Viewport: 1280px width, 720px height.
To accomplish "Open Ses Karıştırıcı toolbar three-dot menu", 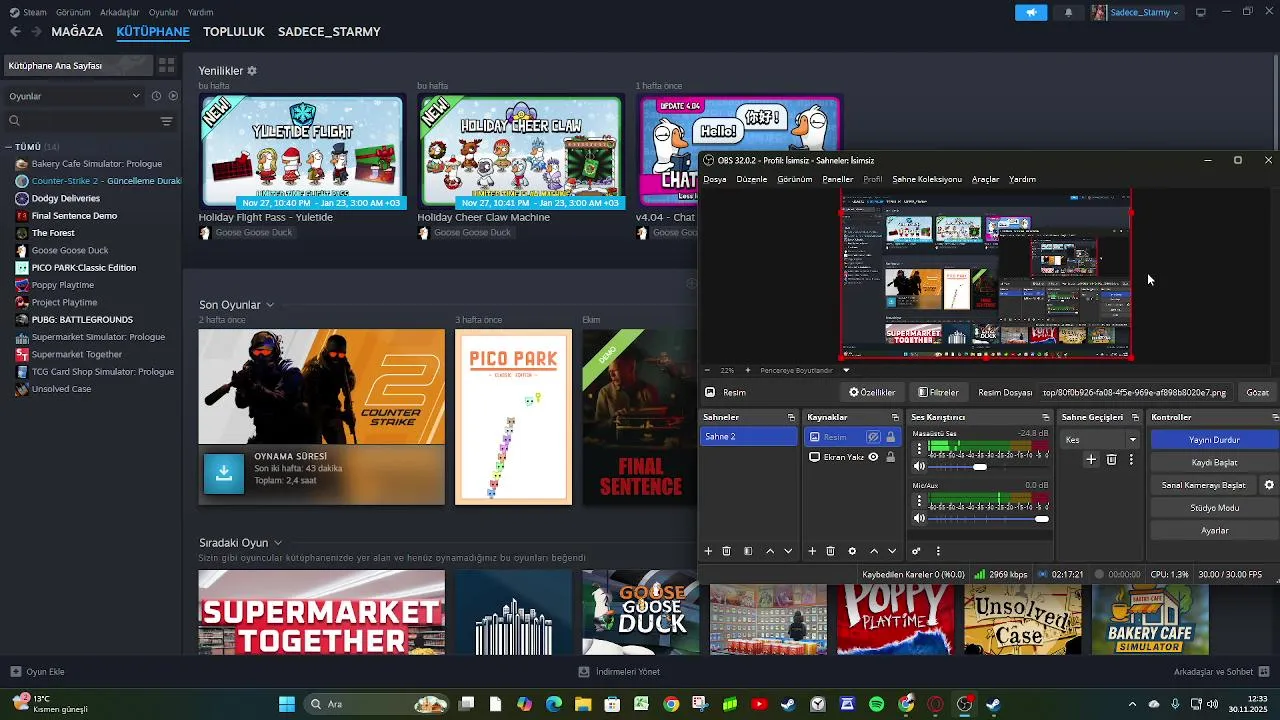I will [938, 551].
